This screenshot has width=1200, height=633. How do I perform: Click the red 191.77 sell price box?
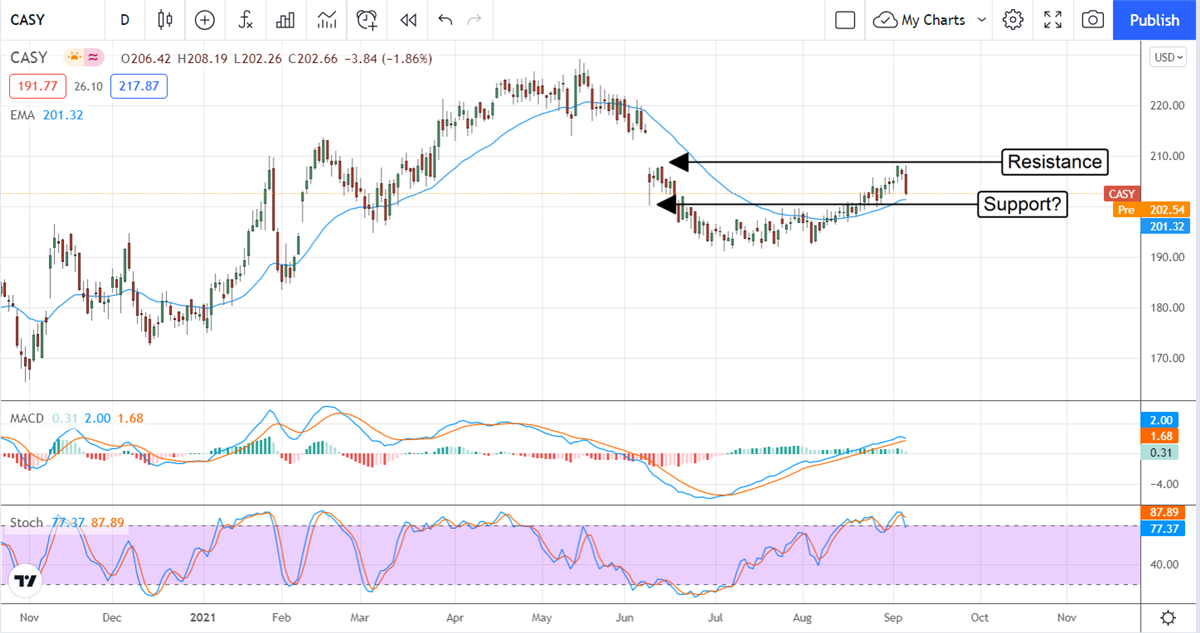coord(38,87)
